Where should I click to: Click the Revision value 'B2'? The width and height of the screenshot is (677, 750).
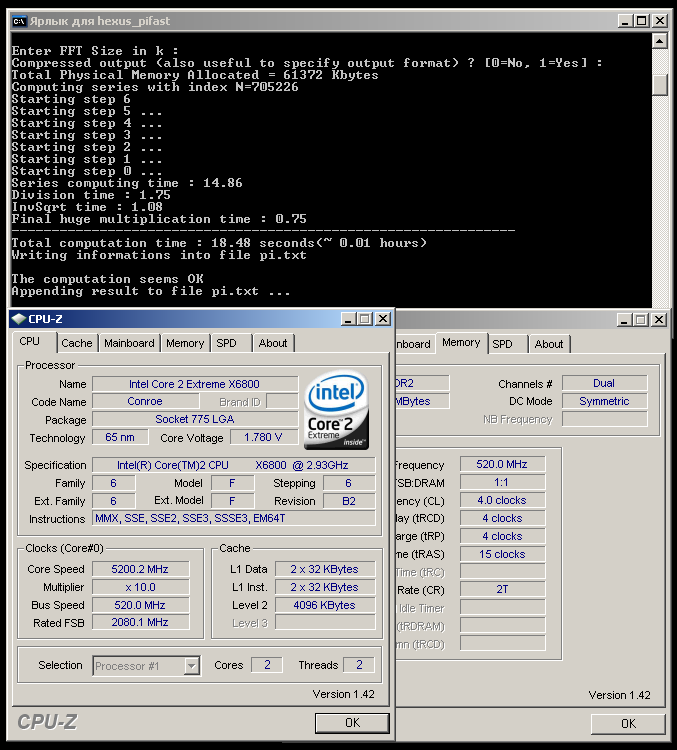(349, 501)
